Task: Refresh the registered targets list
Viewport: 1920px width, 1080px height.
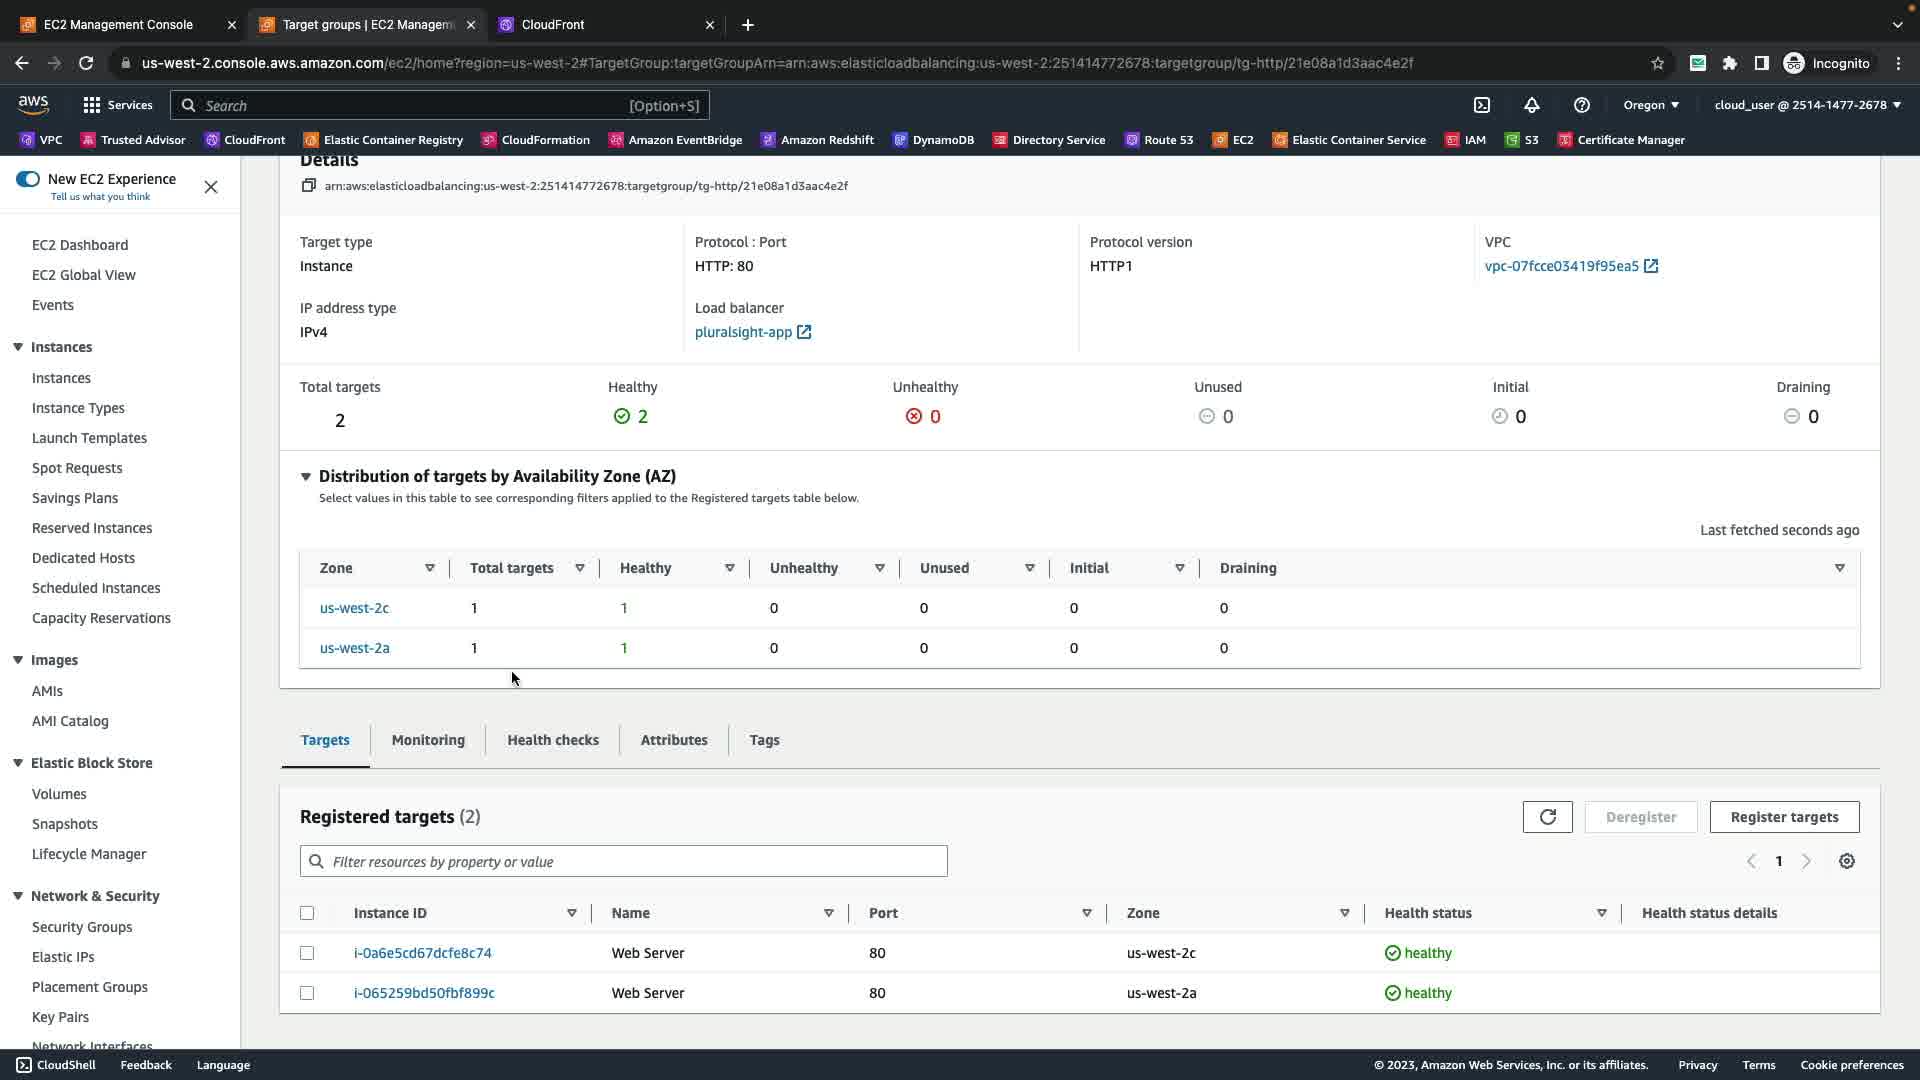Action: click(x=1547, y=817)
